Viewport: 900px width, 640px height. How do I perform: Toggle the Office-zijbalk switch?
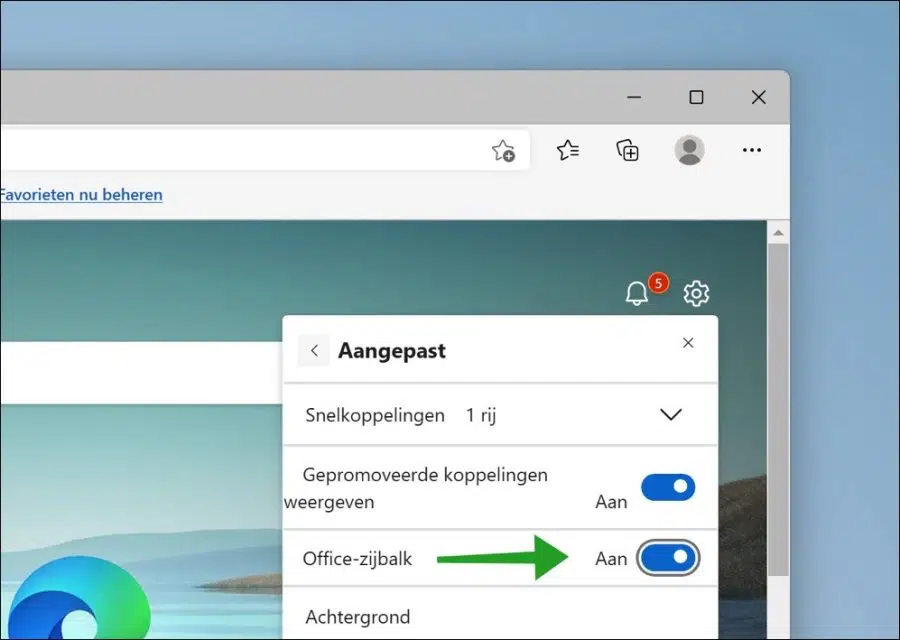tap(668, 557)
